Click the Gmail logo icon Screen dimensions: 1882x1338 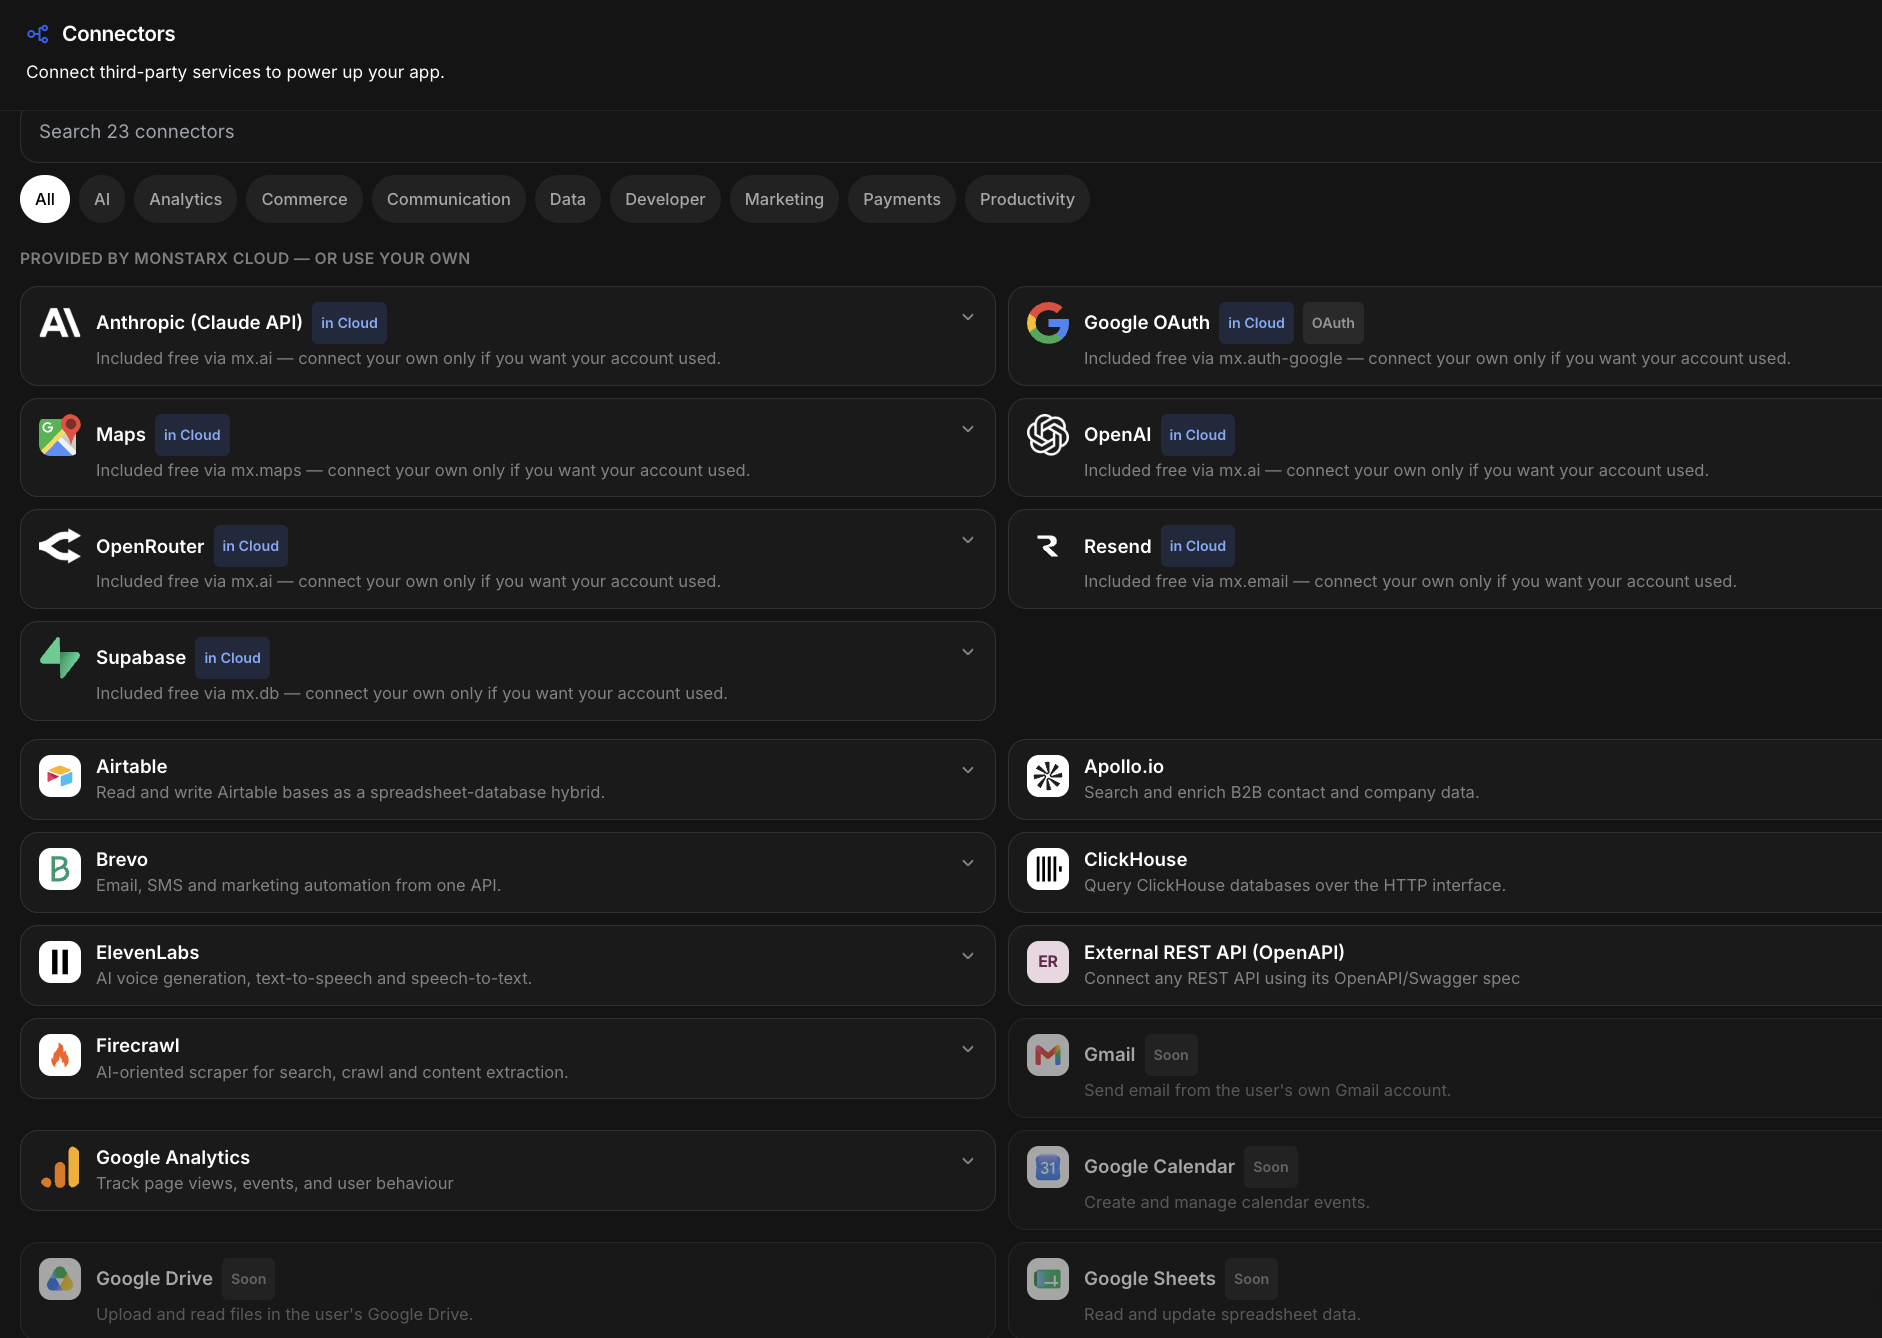point(1048,1055)
